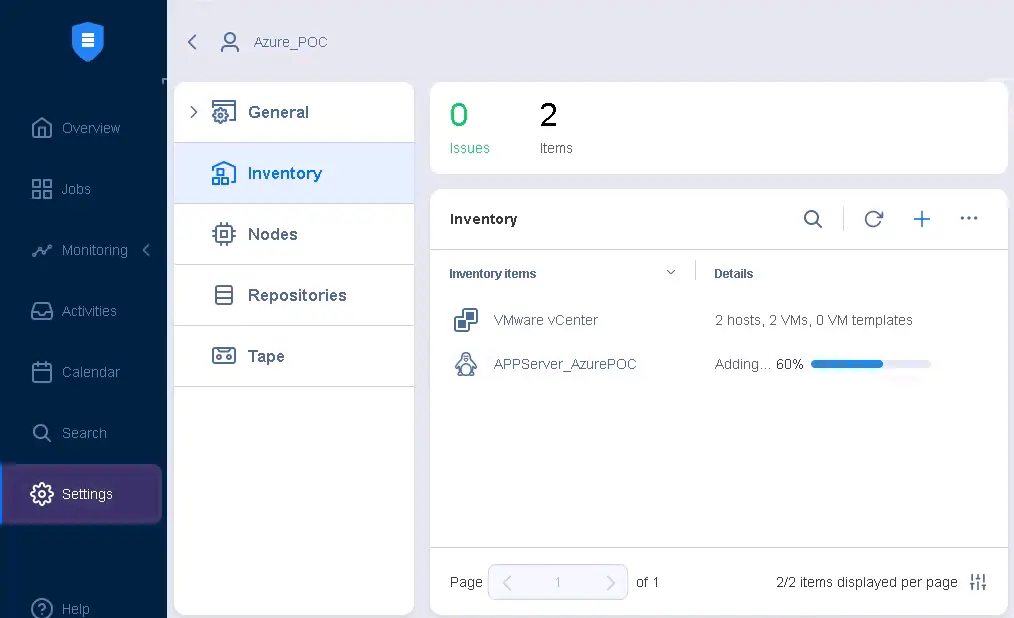Click the Azure_POC user icon
1014x618 pixels.
[230, 42]
